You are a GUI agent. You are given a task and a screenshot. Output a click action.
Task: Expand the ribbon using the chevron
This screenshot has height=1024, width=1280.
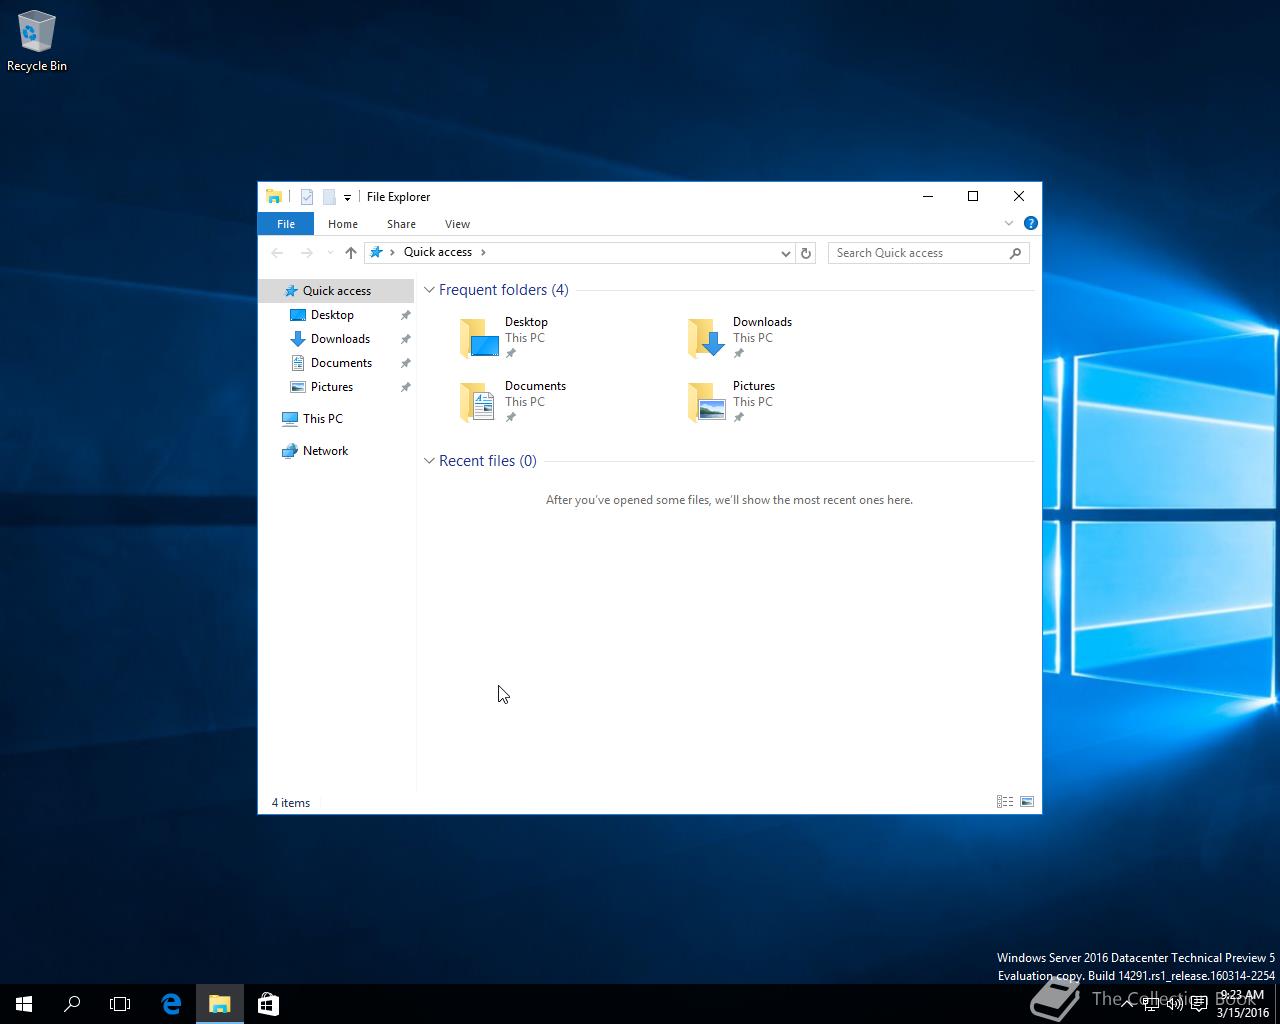click(x=1008, y=223)
